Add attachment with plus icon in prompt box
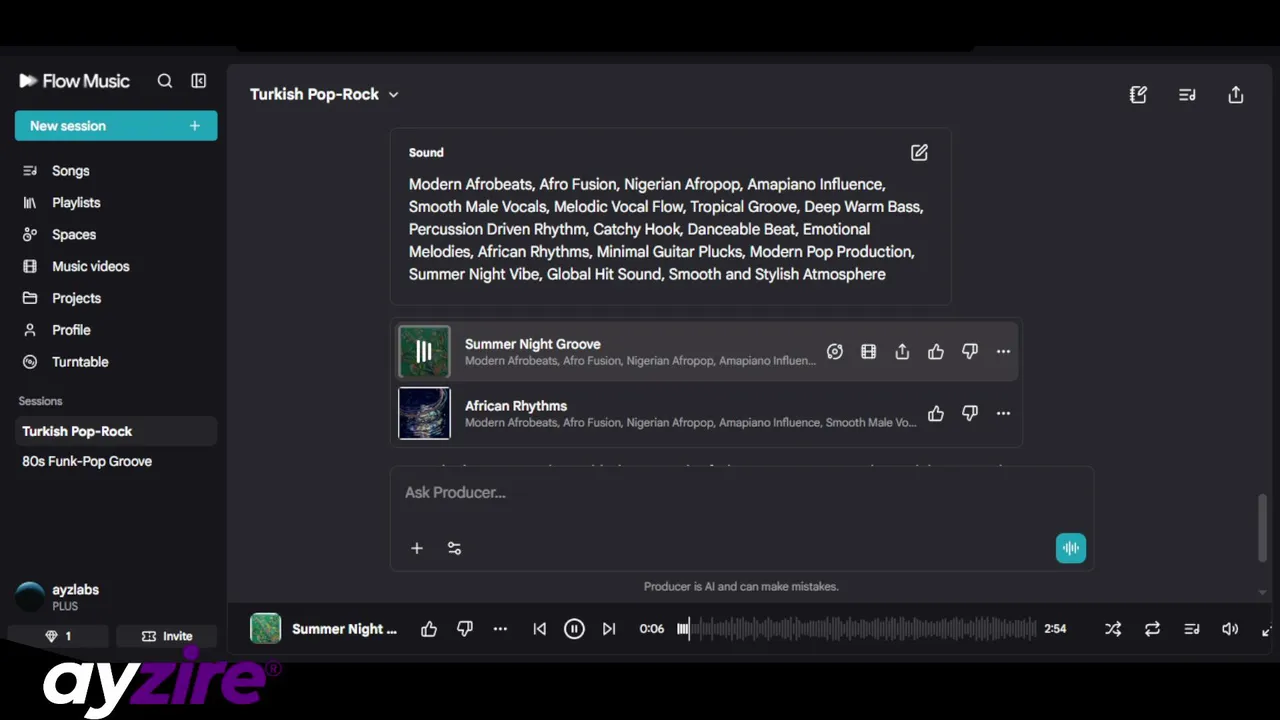Screen dimensions: 1280x720 coord(417,548)
